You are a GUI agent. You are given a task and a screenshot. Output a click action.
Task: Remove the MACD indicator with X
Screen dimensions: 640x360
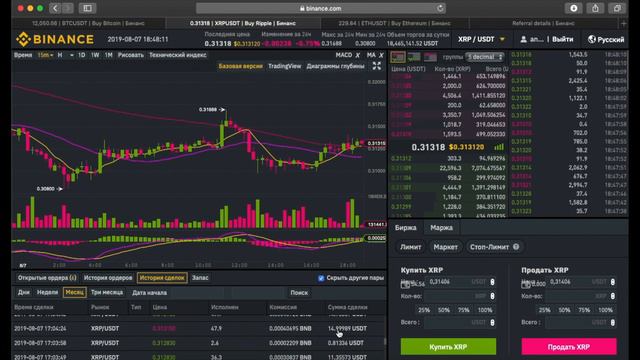coord(358,55)
